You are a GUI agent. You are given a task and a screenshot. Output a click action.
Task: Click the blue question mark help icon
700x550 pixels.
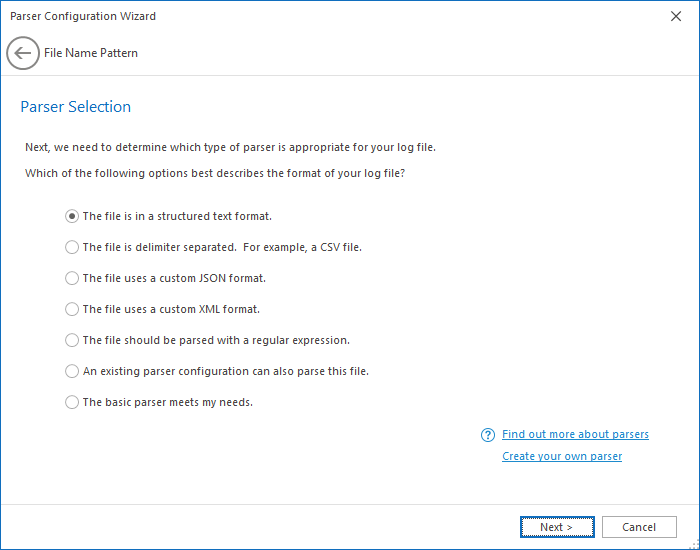(x=488, y=435)
